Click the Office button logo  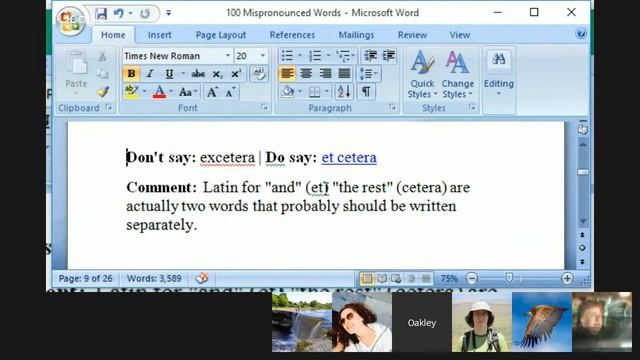click(x=70, y=20)
